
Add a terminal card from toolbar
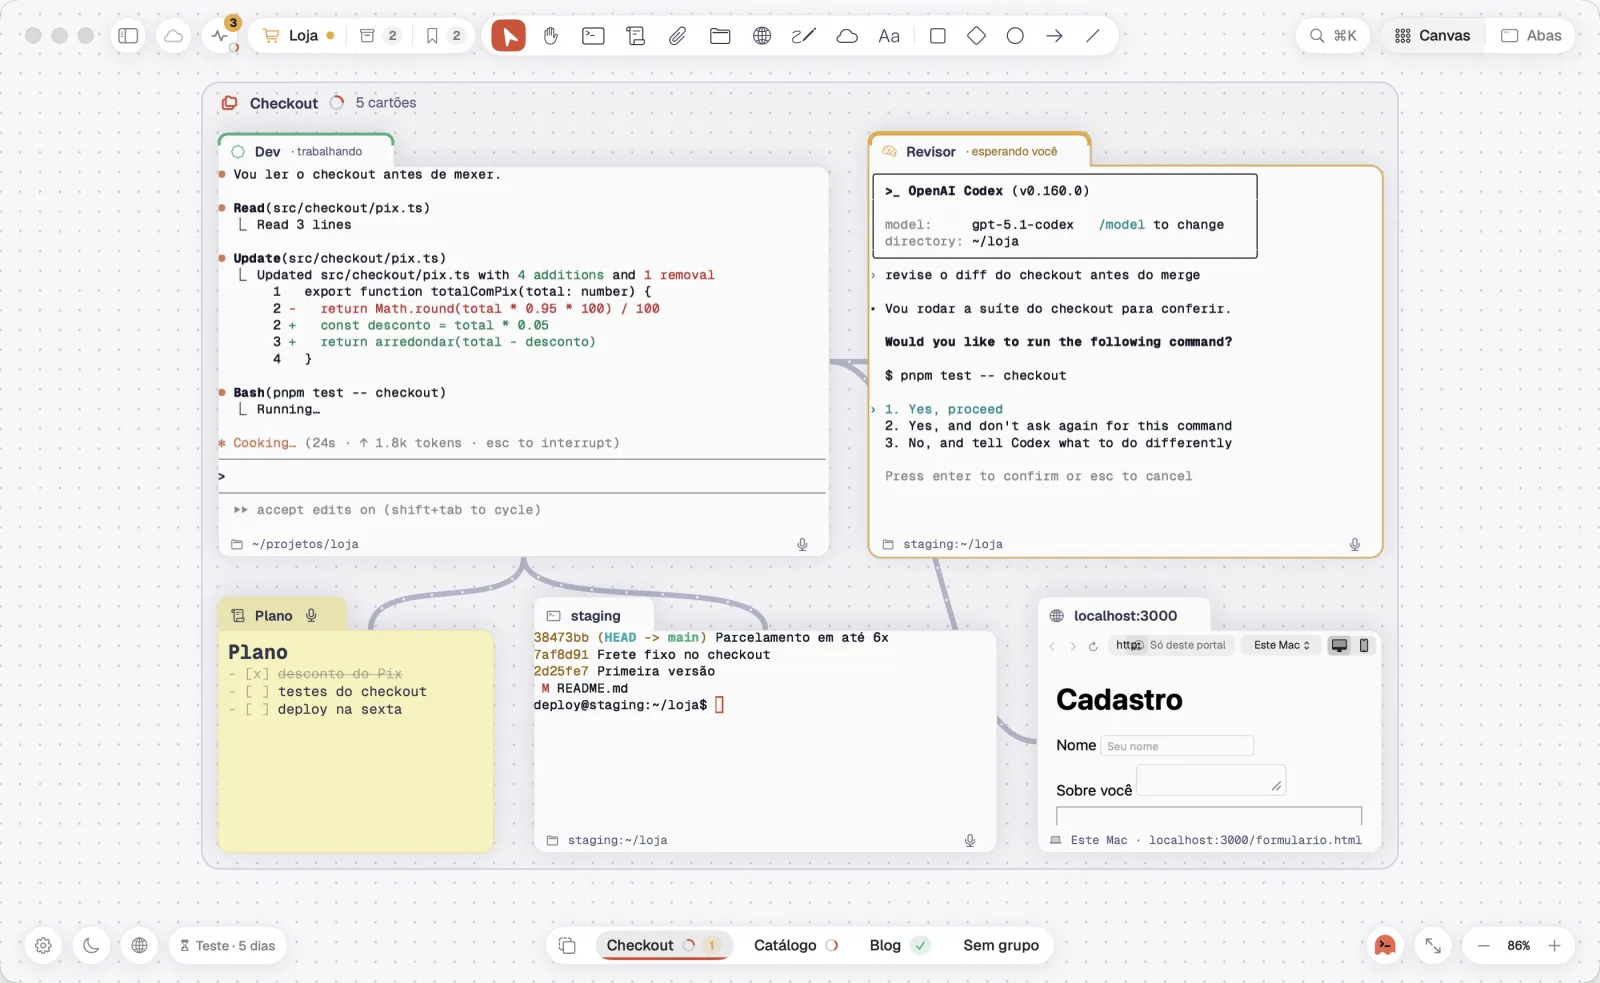593,36
